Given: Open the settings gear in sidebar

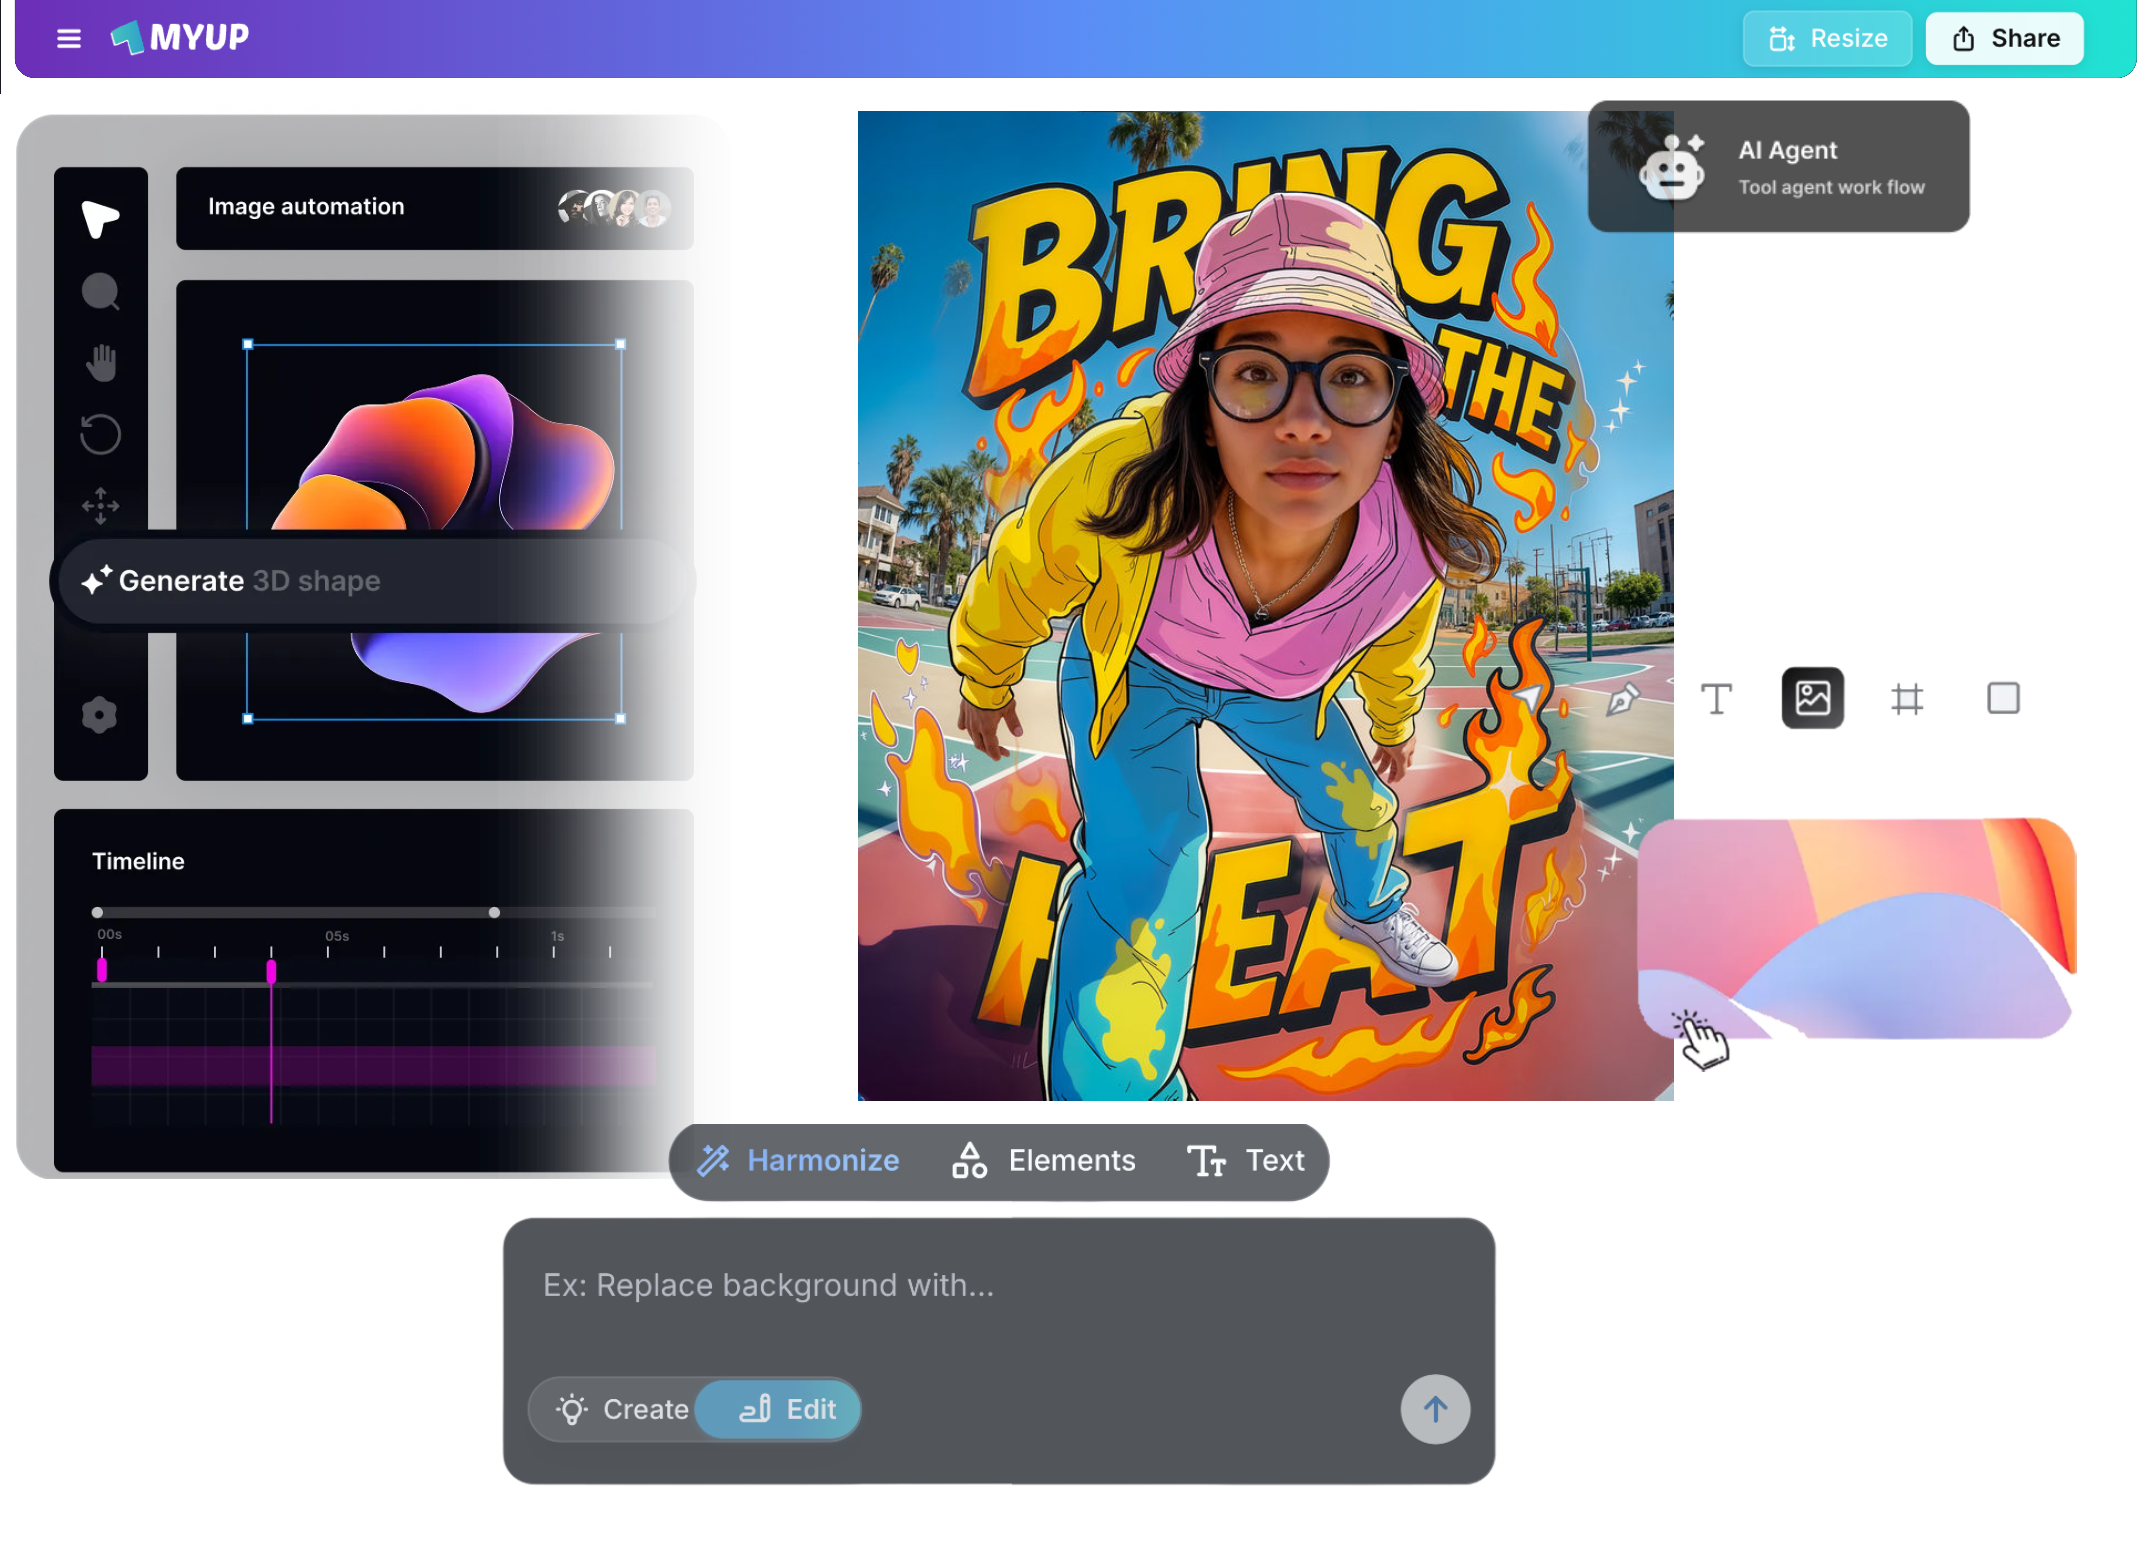Looking at the screenshot, I should click(100, 715).
